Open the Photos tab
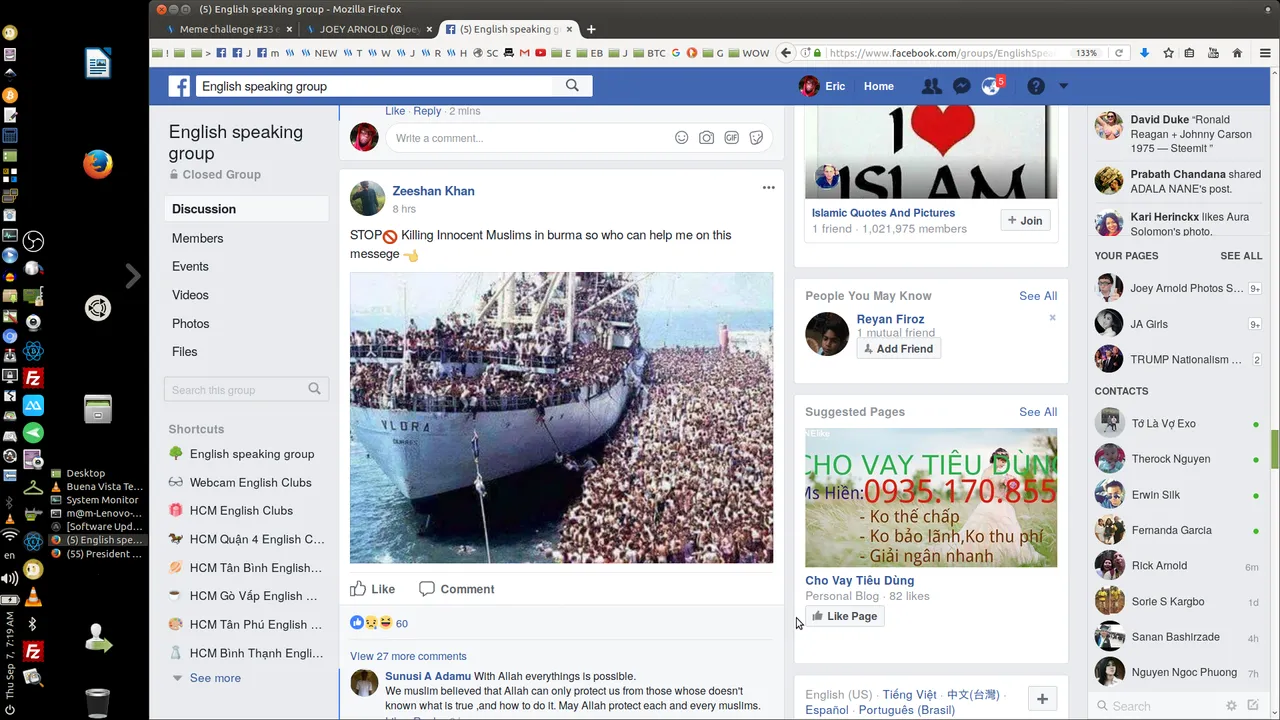The width and height of the screenshot is (1280, 720). tap(190, 323)
